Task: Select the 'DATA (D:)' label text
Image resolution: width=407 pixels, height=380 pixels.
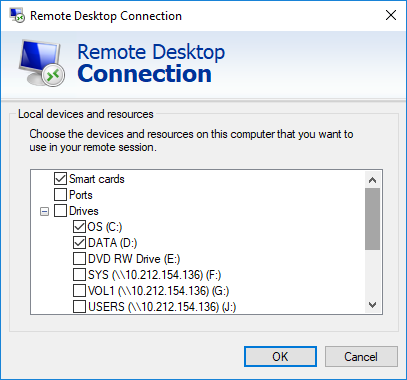Action: point(112,243)
